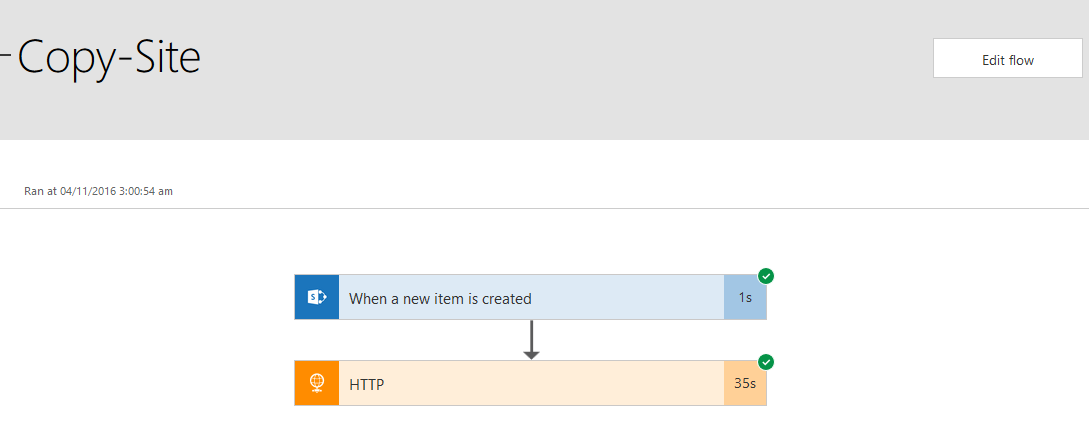The width and height of the screenshot is (1089, 426).
Task: Click the 1s duration badge
Action: point(745,298)
